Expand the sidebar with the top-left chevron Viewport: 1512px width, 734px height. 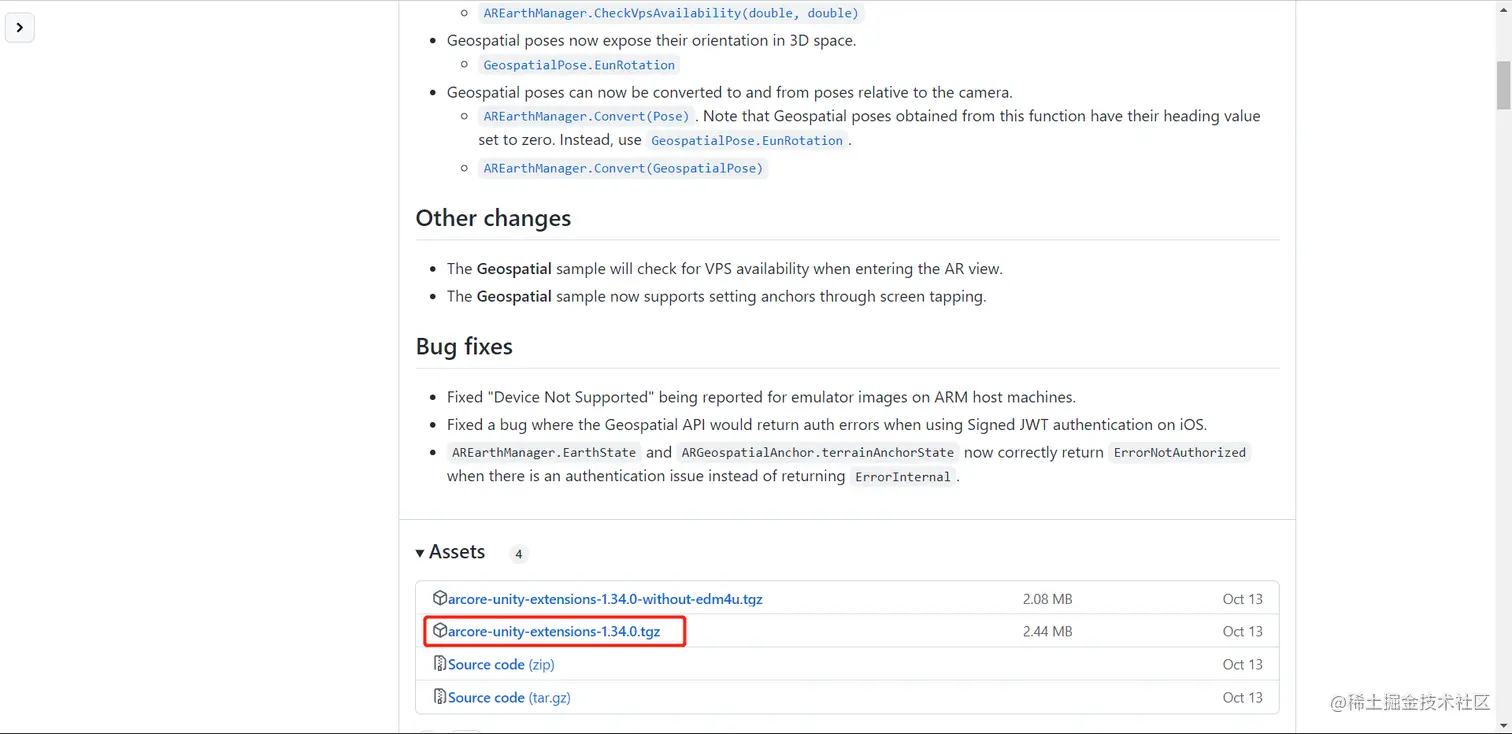coord(20,28)
